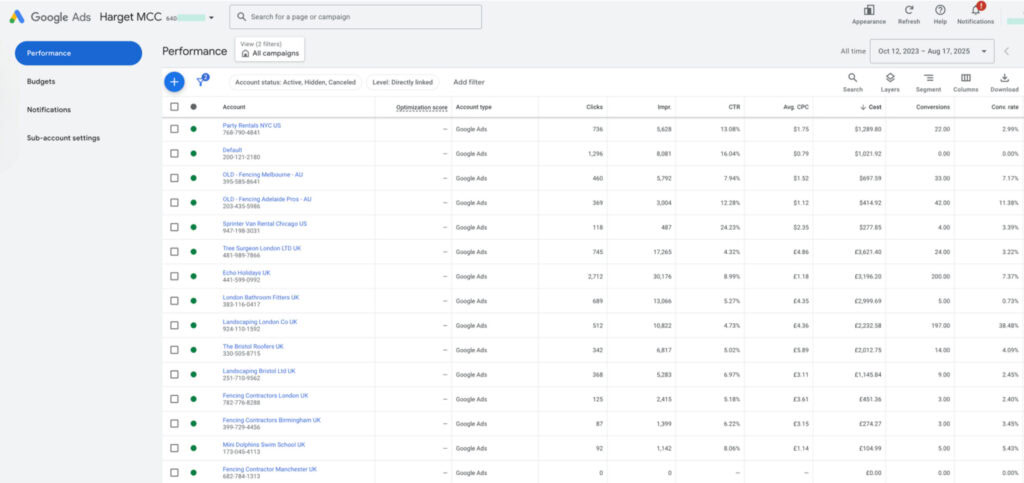Select checkbox for OLD - Fencing Melbourne - AU
The width and height of the screenshot is (1024, 483).
point(174,178)
